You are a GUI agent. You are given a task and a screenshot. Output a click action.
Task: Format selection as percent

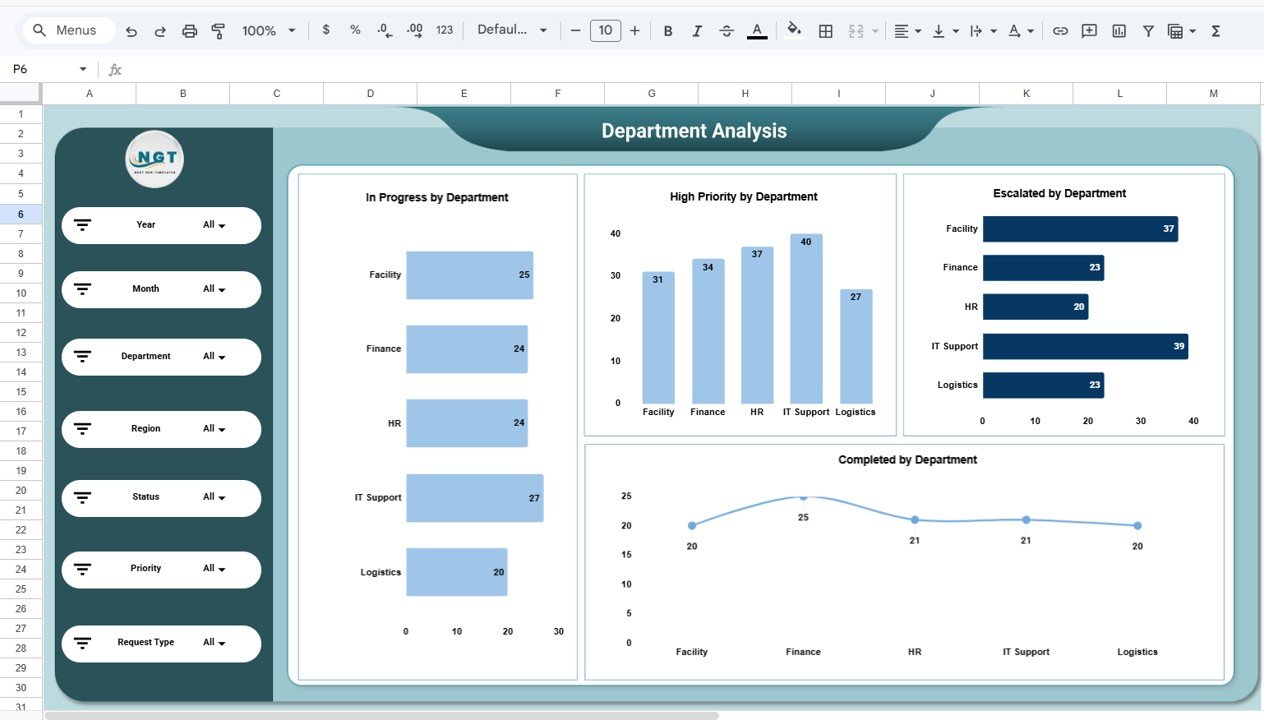(354, 30)
